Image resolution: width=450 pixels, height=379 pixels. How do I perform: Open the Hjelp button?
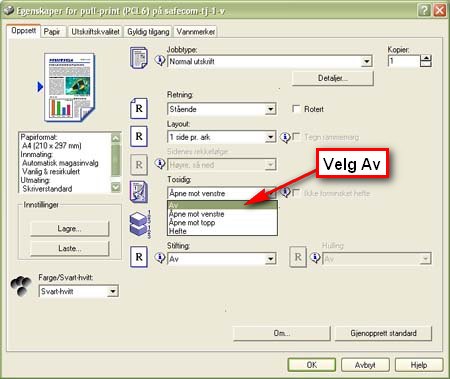click(x=419, y=365)
